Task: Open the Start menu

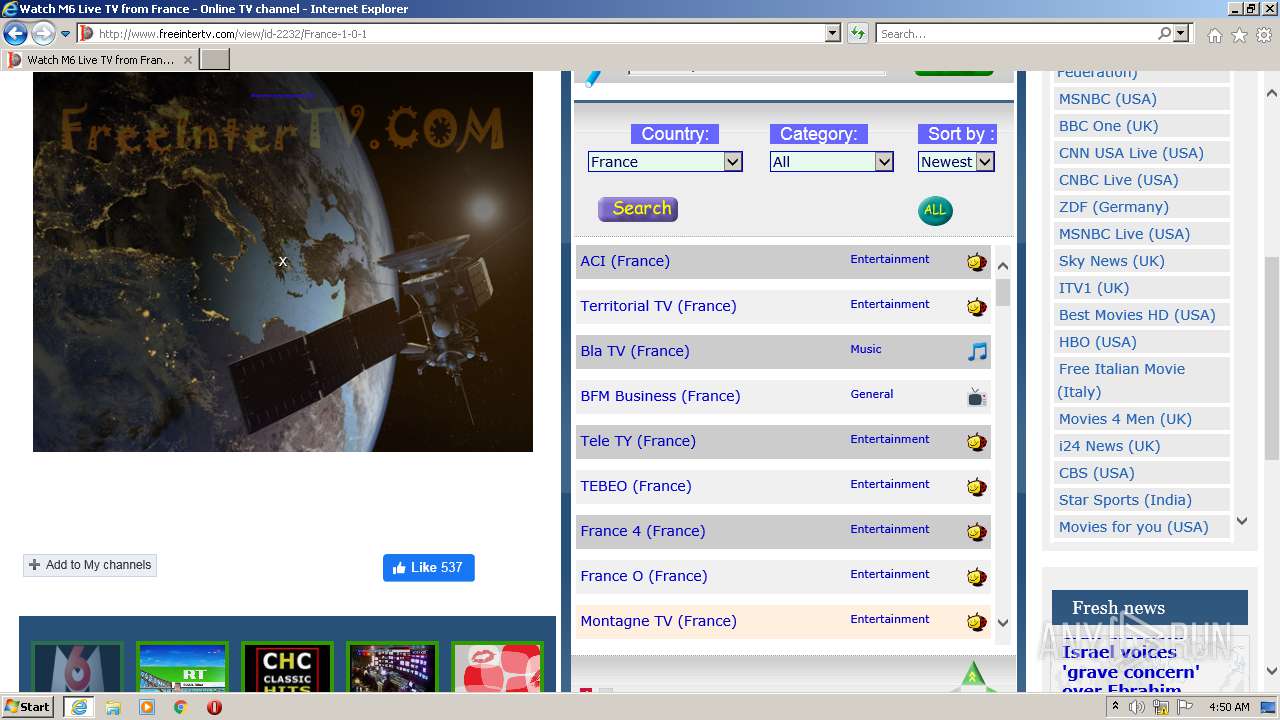Action: 27,707
